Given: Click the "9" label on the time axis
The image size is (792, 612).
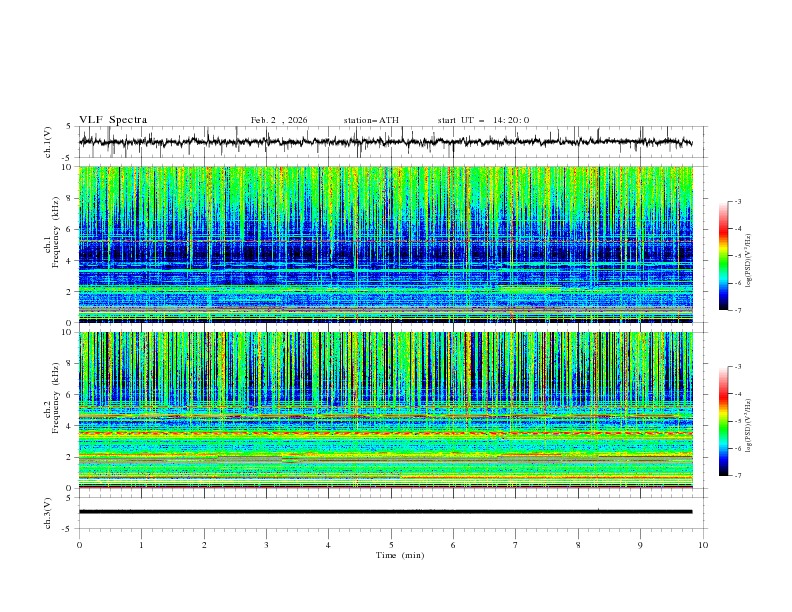Looking at the screenshot, I should tap(640, 545).
